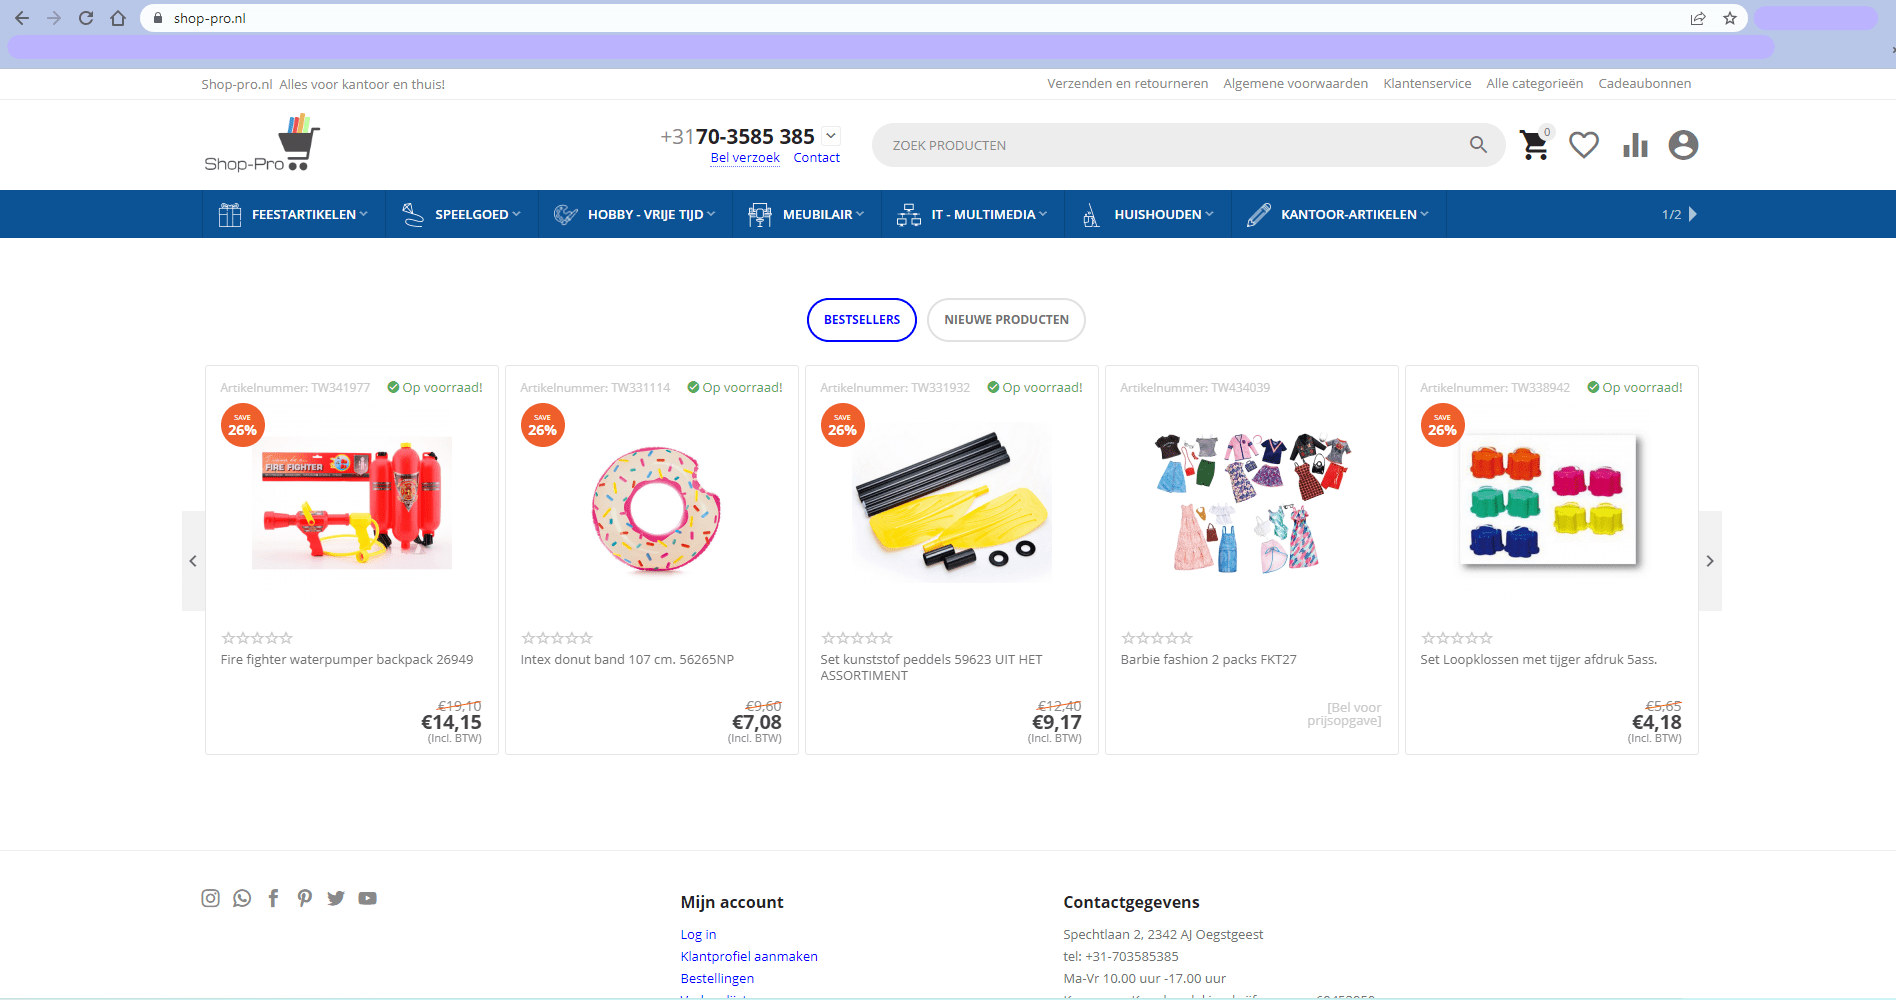Image resolution: width=1896 pixels, height=1000 pixels.
Task: Click the user account profile icon
Action: point(1683,146)
